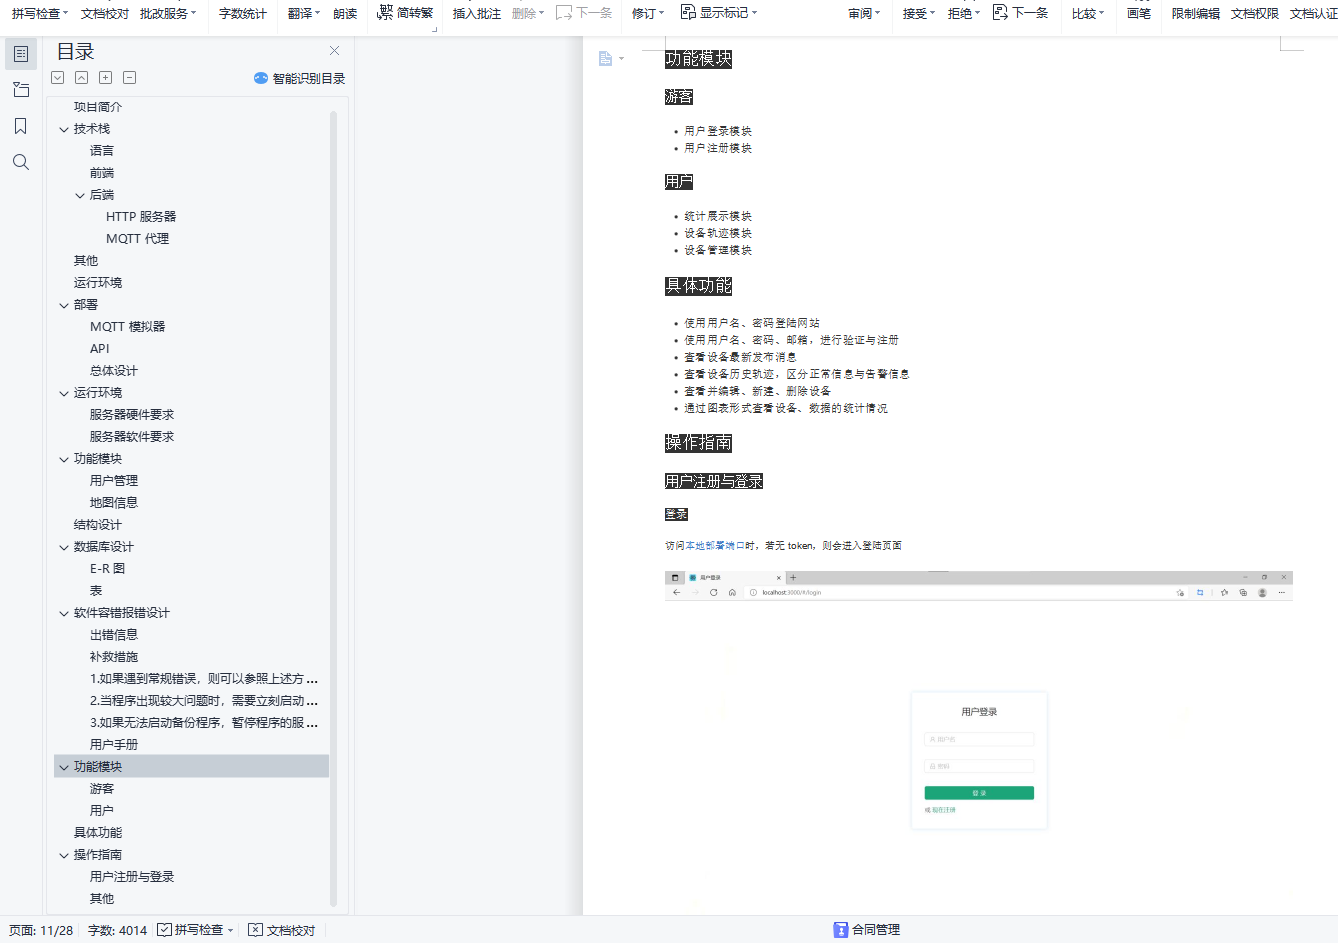
Task: Open the 接受 accept changes dropdown
Action: 919,14
